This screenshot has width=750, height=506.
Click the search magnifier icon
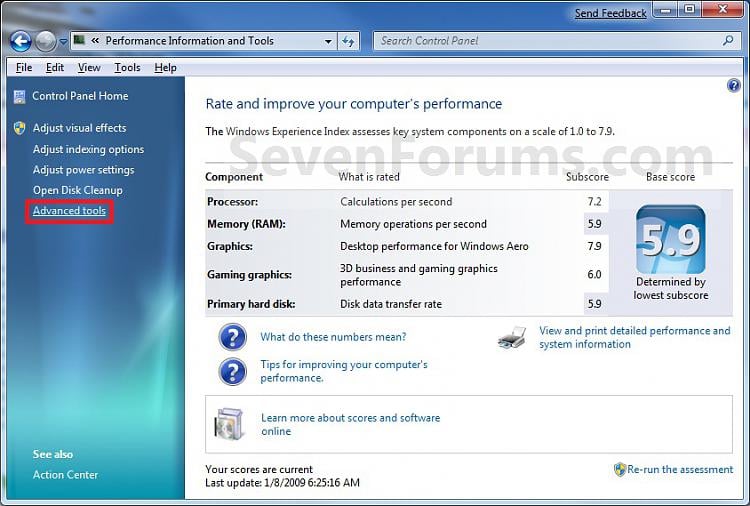[x=728, y=41]
